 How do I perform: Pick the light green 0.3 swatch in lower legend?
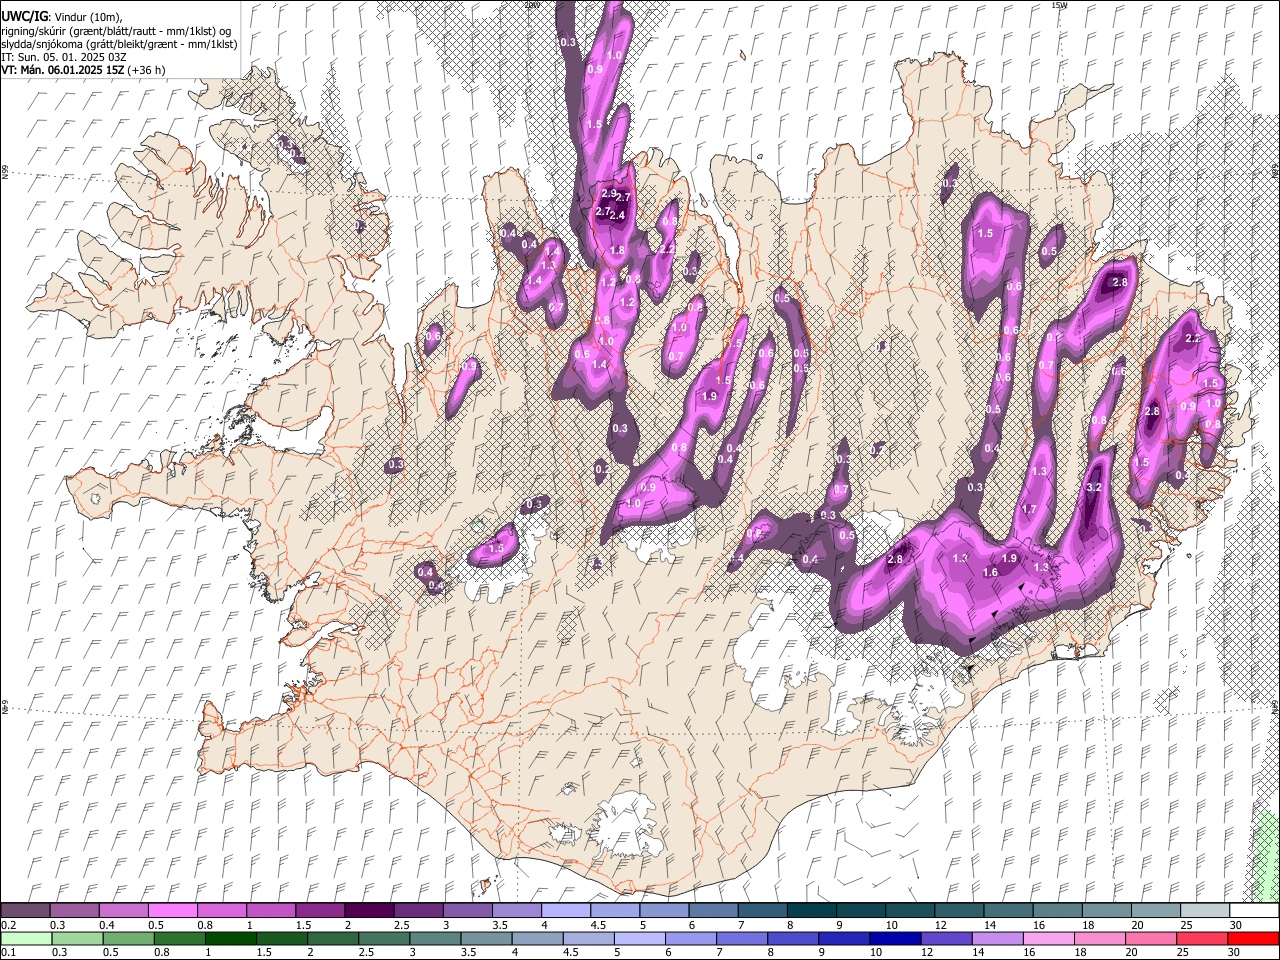(78, 939)
